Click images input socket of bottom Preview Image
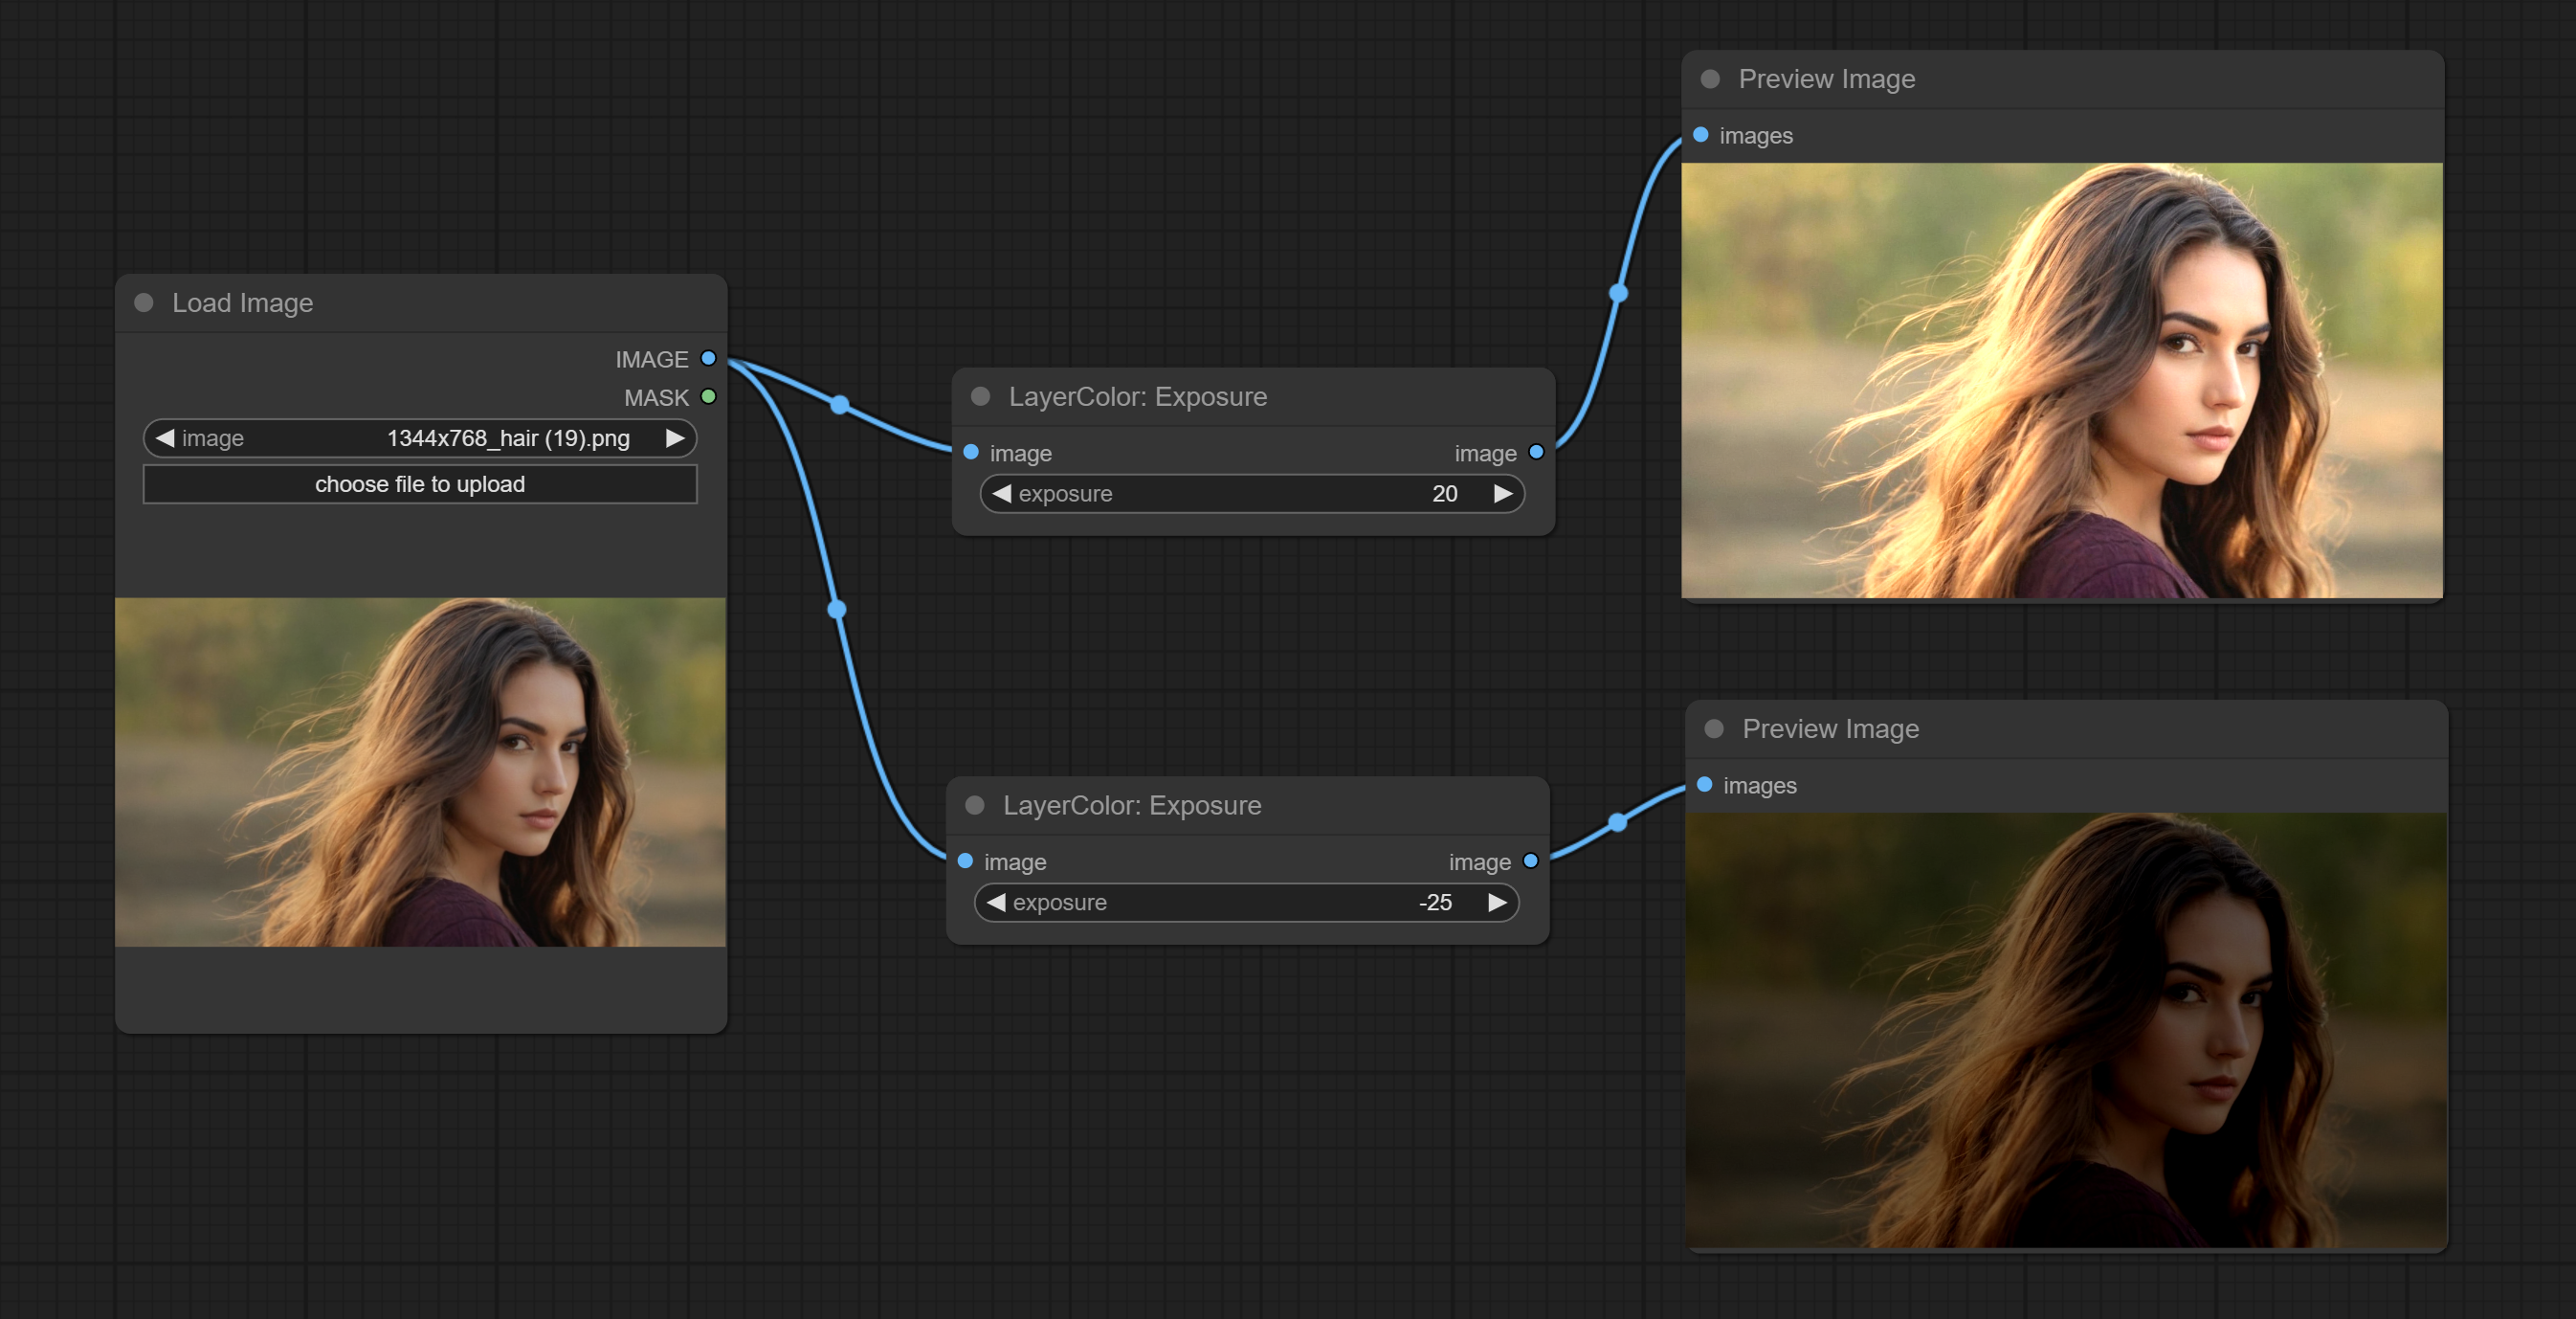This screenshot has height=1319, width=2576. (1704, 785)
